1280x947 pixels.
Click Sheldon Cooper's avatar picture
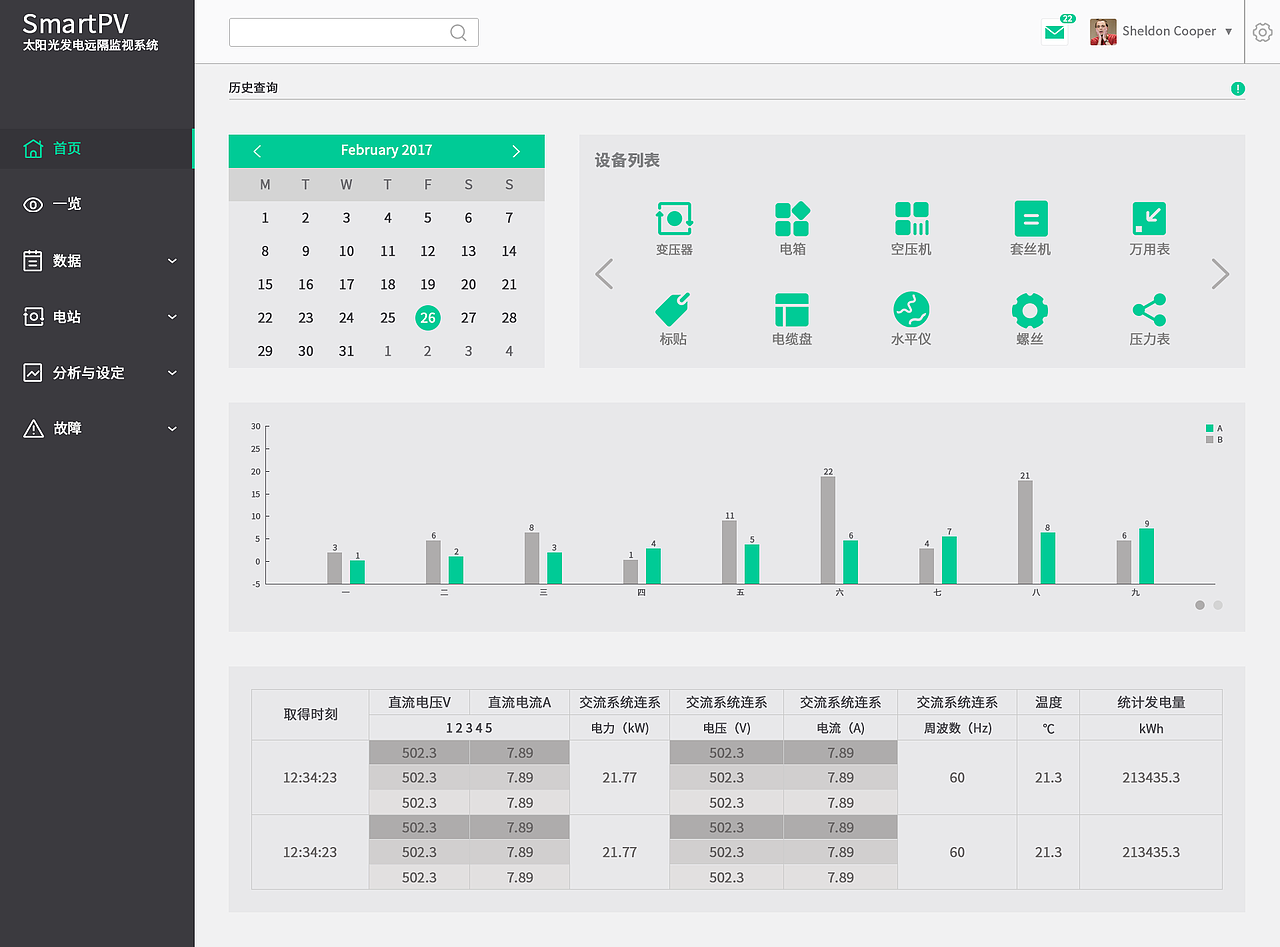coord(1103,32)
